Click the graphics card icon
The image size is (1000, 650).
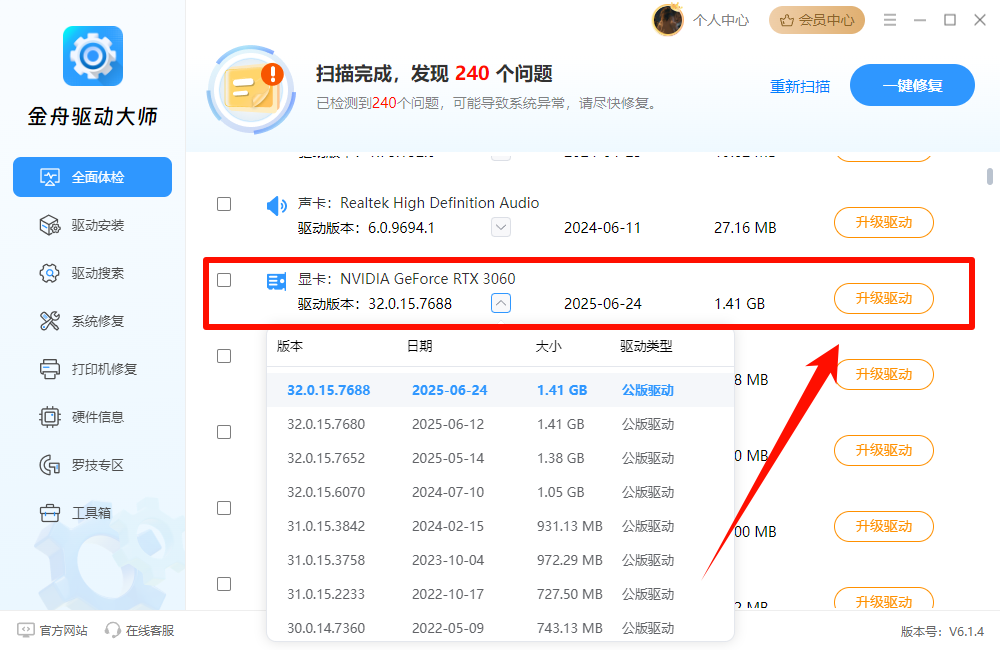click(276, 281)
